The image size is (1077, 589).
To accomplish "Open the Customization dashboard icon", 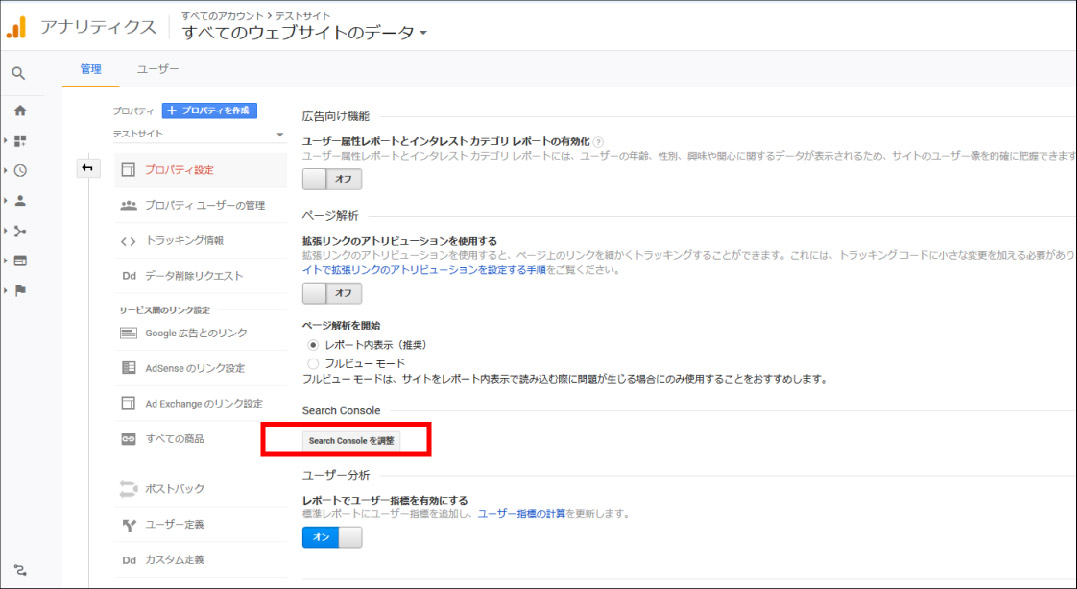I will click(x=20, y=141).
